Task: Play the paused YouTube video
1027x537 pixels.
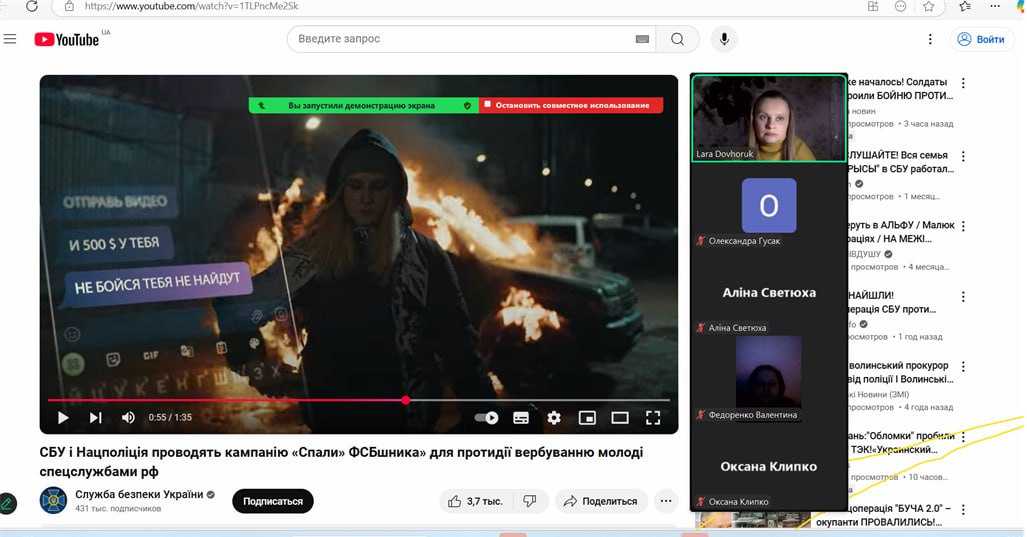Action: pyautogui.click(x=63, y=418)
